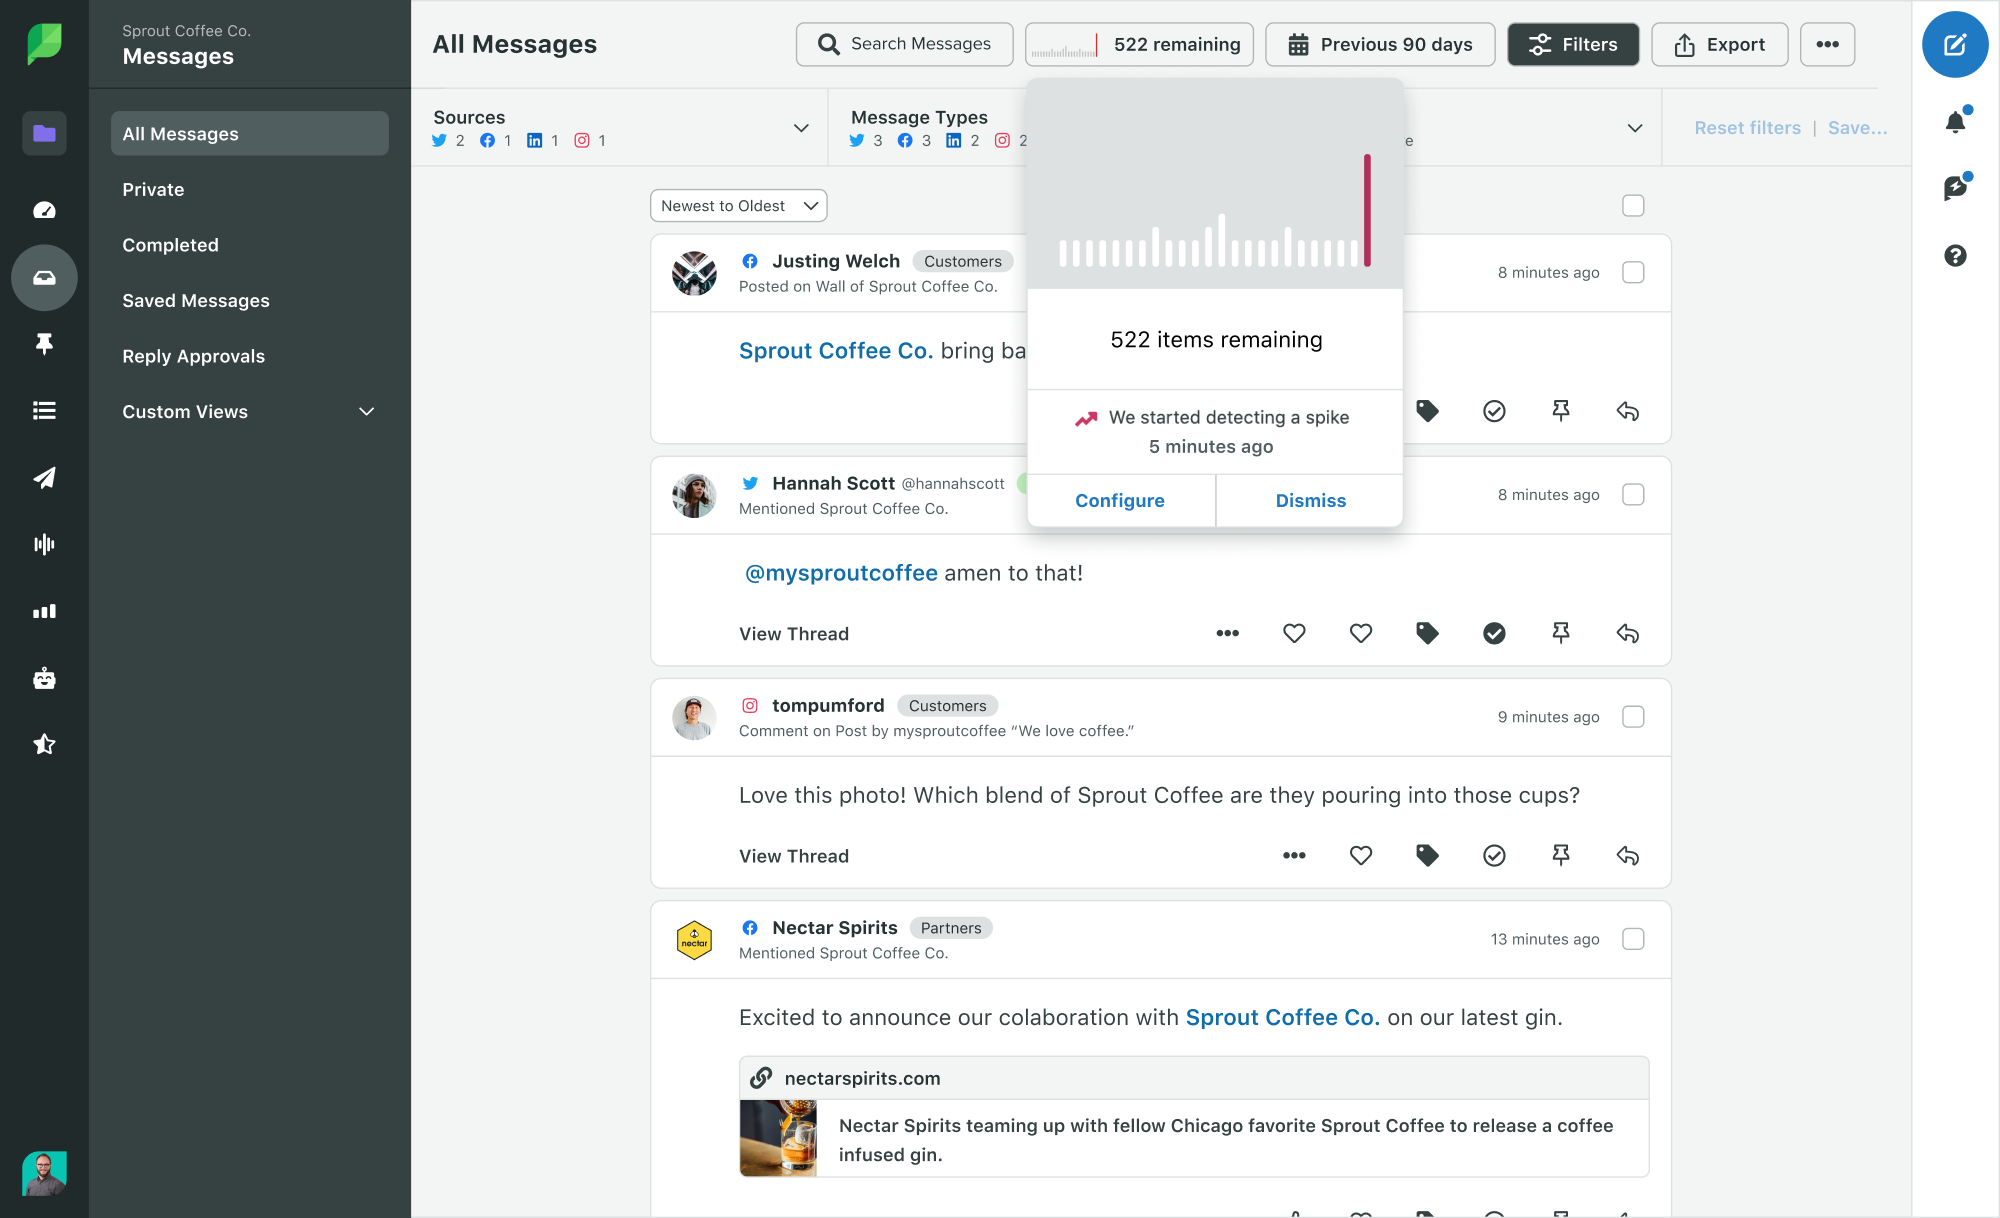Open the Custom Views section
The image size is (2000, 1218).
(246, 411)
